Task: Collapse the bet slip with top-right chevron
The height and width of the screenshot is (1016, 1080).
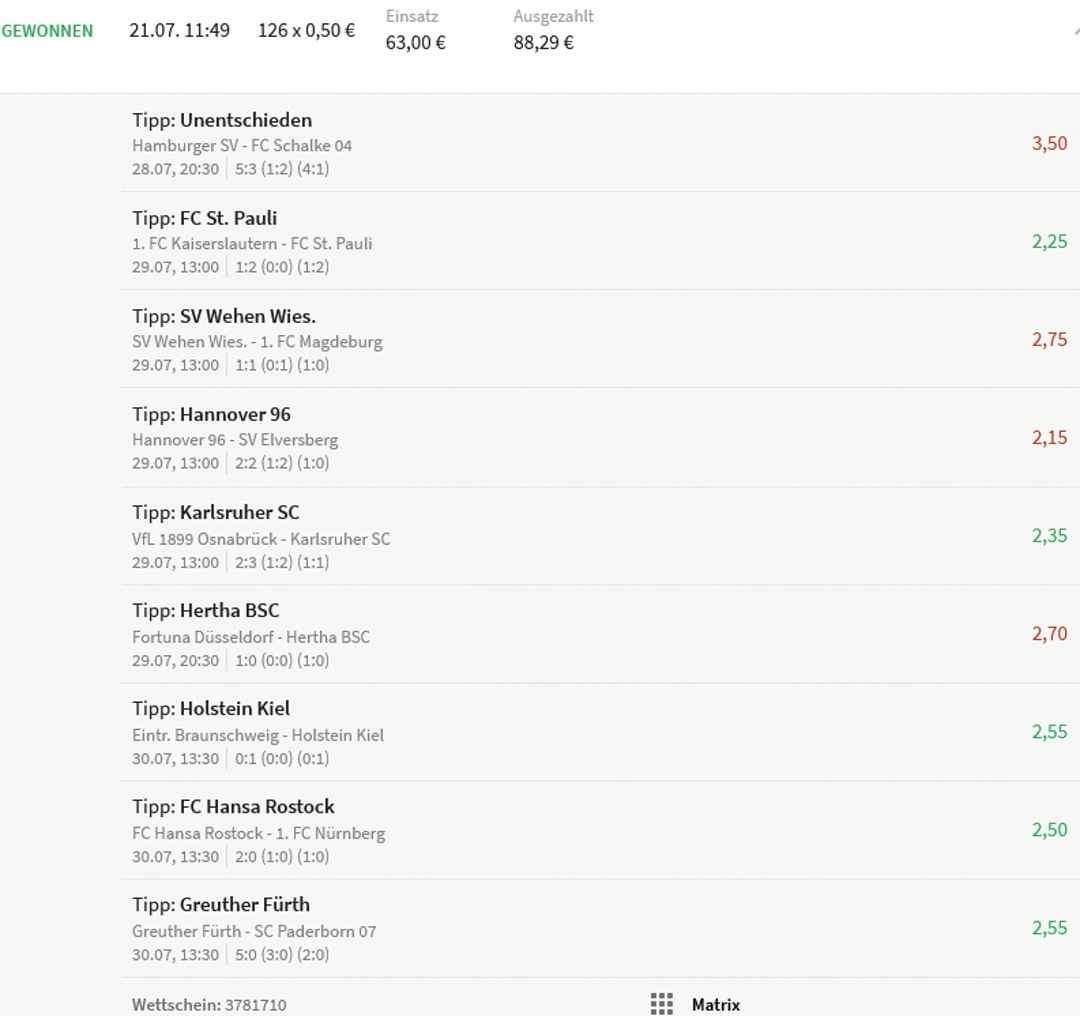Action: coord(1076,30)
